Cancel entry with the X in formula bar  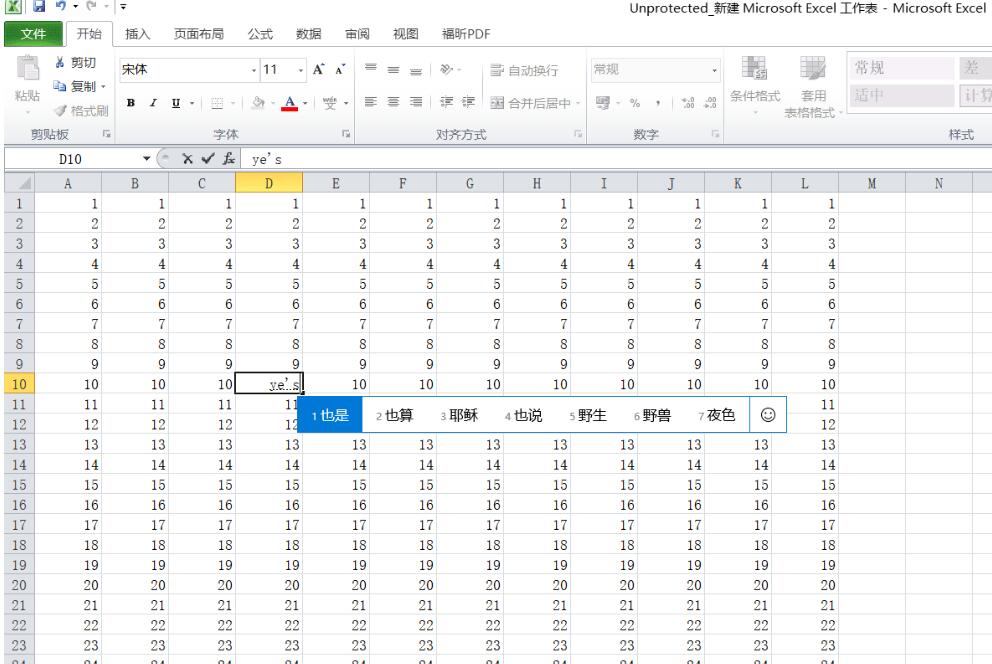pyautogui.click(x=187, y=159)
